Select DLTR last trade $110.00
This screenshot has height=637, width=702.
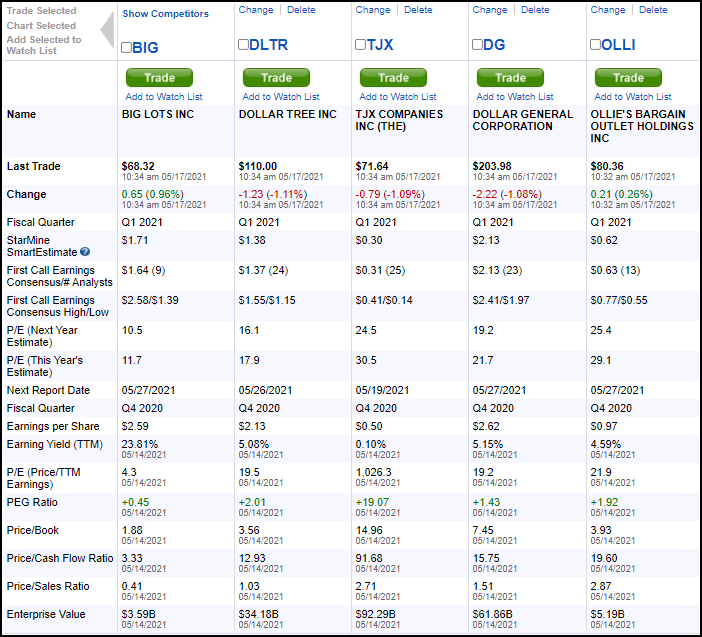[257, 166]
